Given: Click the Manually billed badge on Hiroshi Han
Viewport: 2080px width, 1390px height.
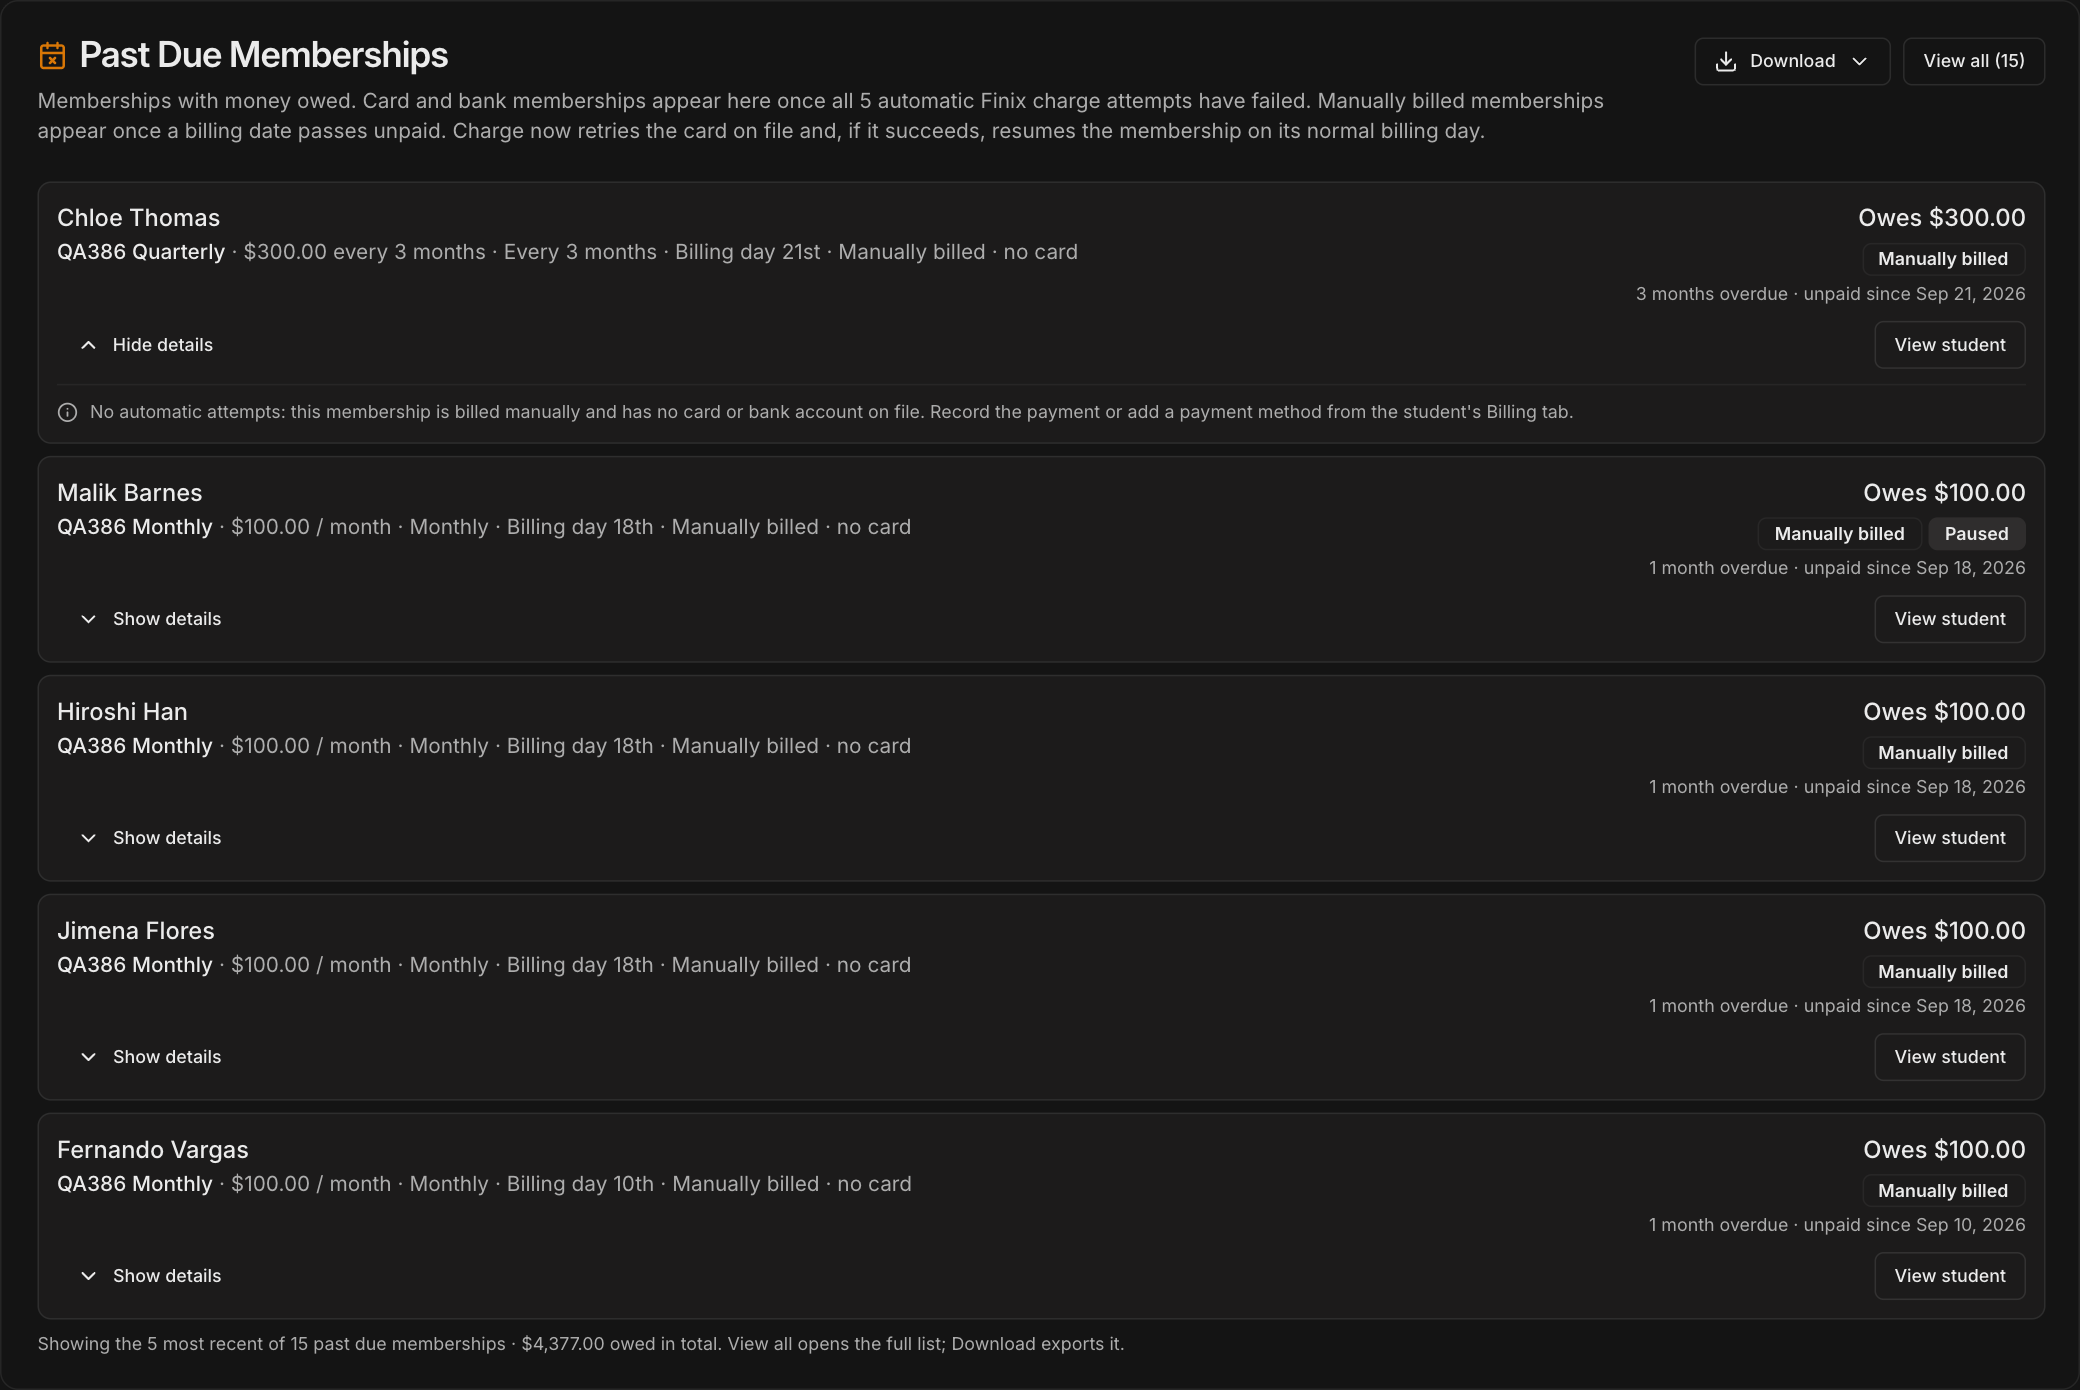Looking at the screenshot, I should coord(1943,753).
